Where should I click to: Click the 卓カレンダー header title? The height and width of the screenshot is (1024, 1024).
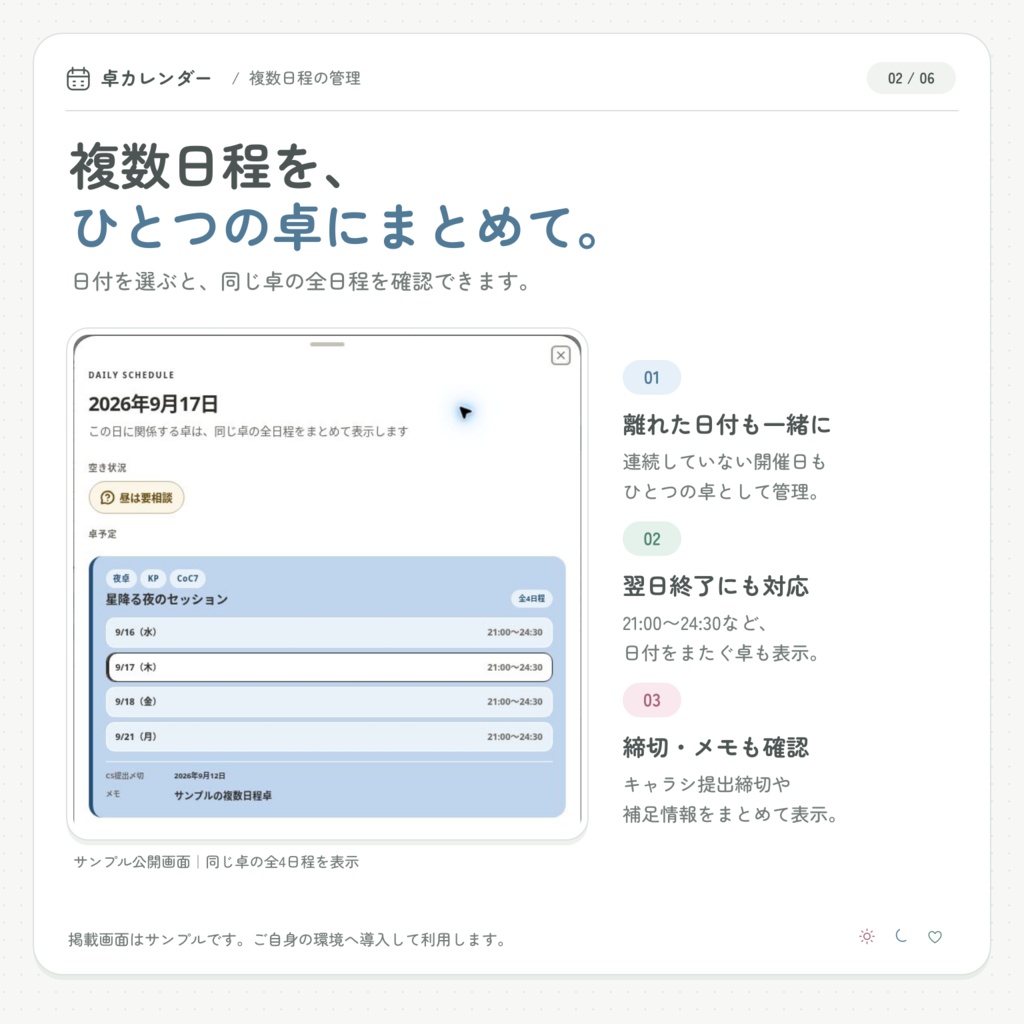[156, 78]
